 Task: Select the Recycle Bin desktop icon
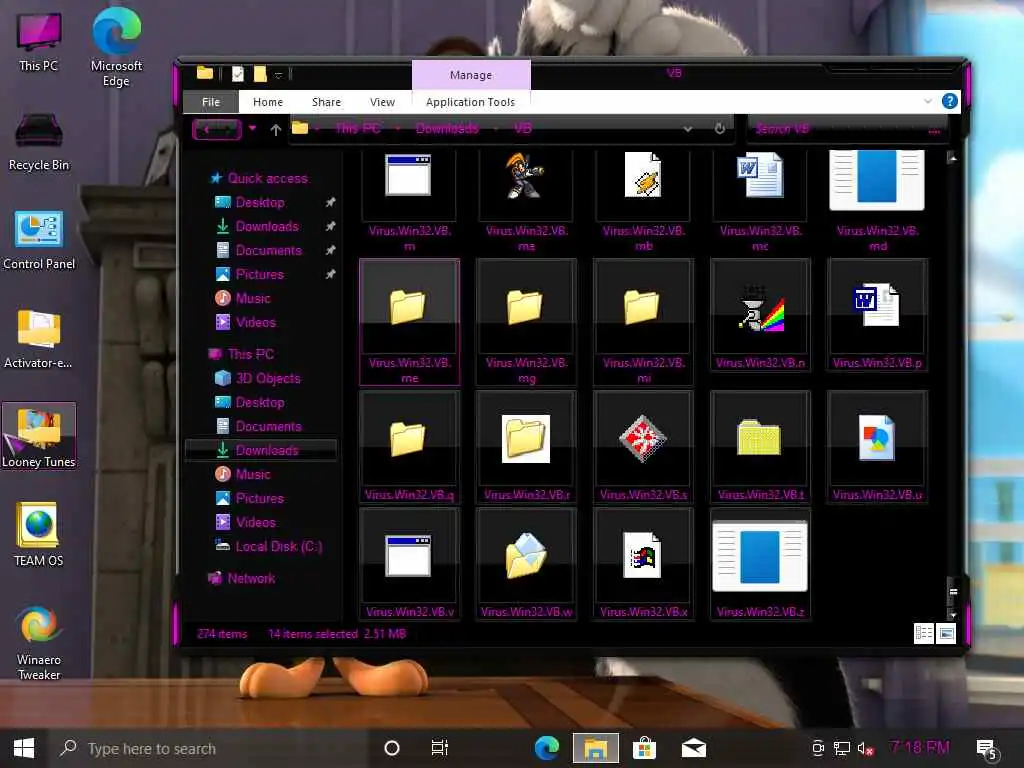point(39,142)
